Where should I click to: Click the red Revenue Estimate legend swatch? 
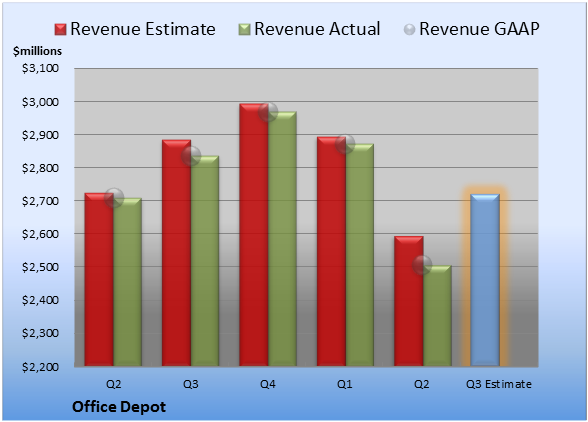60,29
